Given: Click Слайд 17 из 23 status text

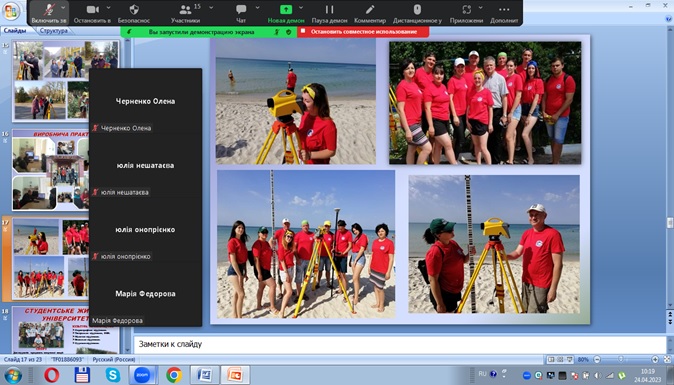Looking at the screenshot, I should 23,359.
